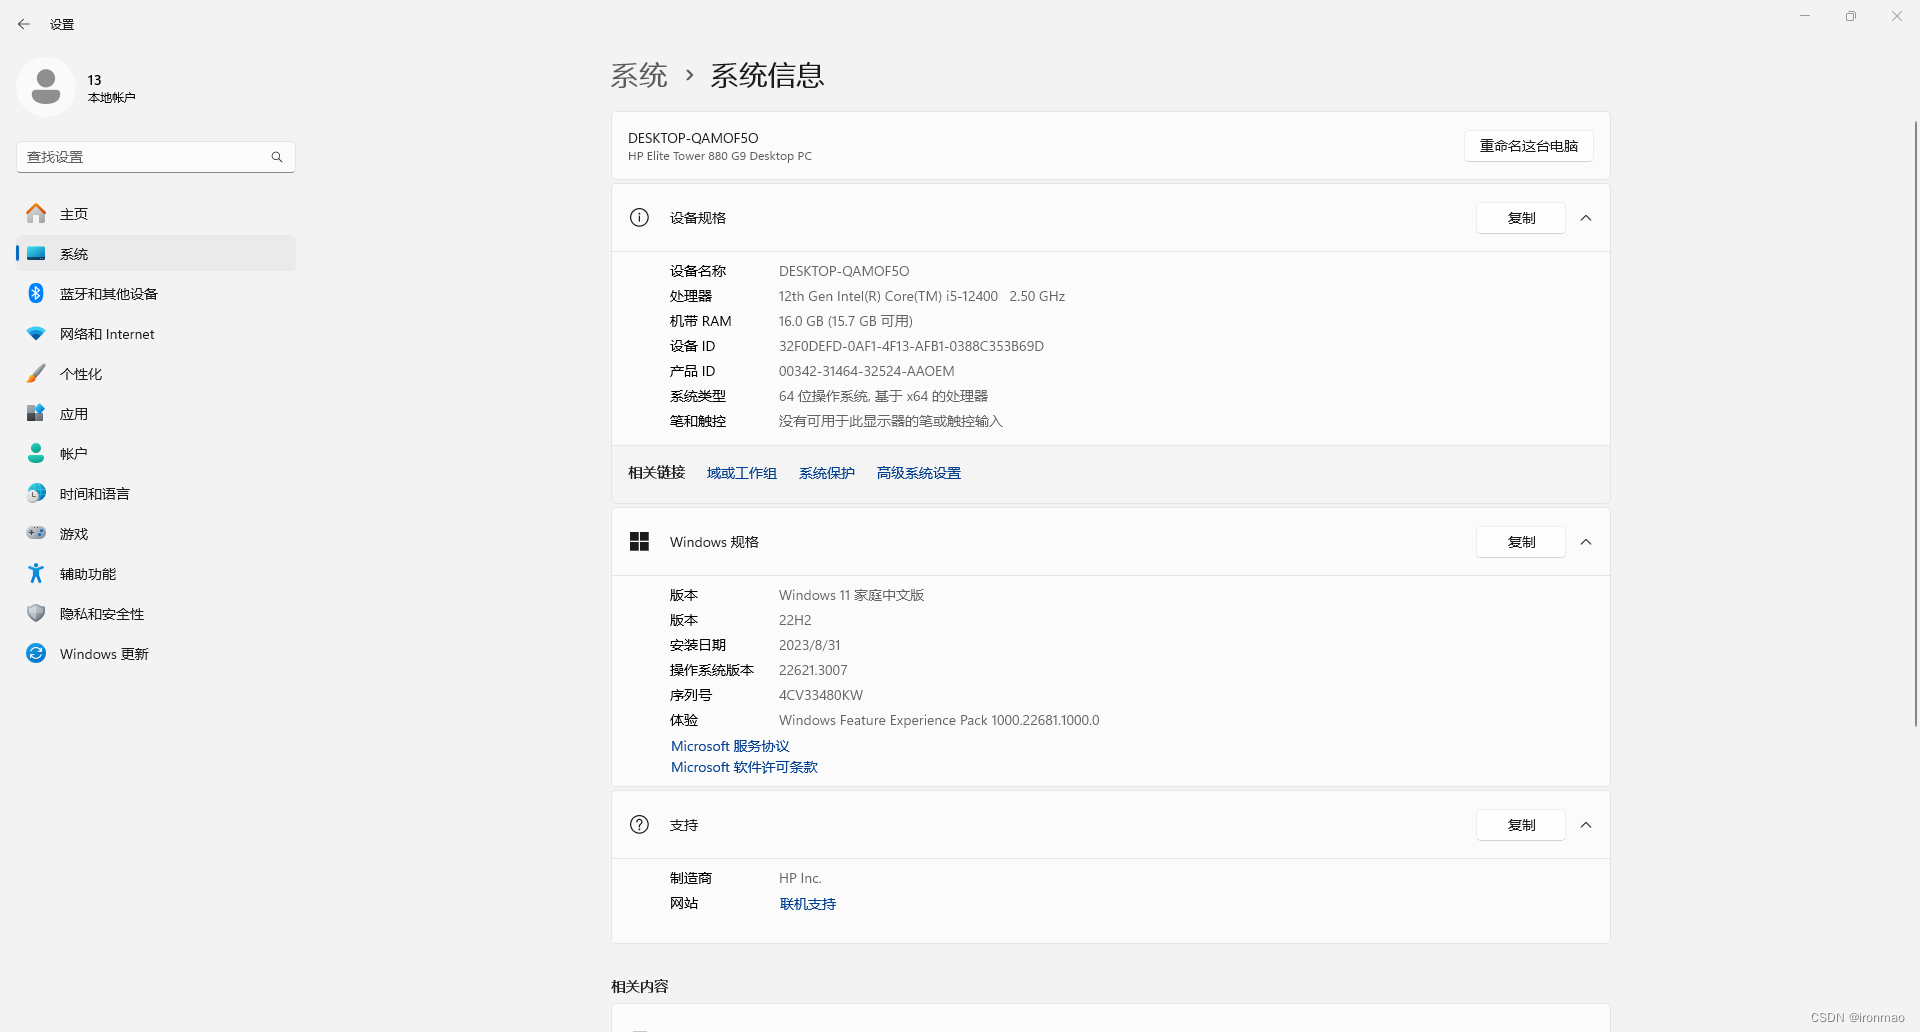Screen dimensions: 1920x1032
Task: Open the 域或工作组 link
Action: pyautogui.click(x=742, y=473)
